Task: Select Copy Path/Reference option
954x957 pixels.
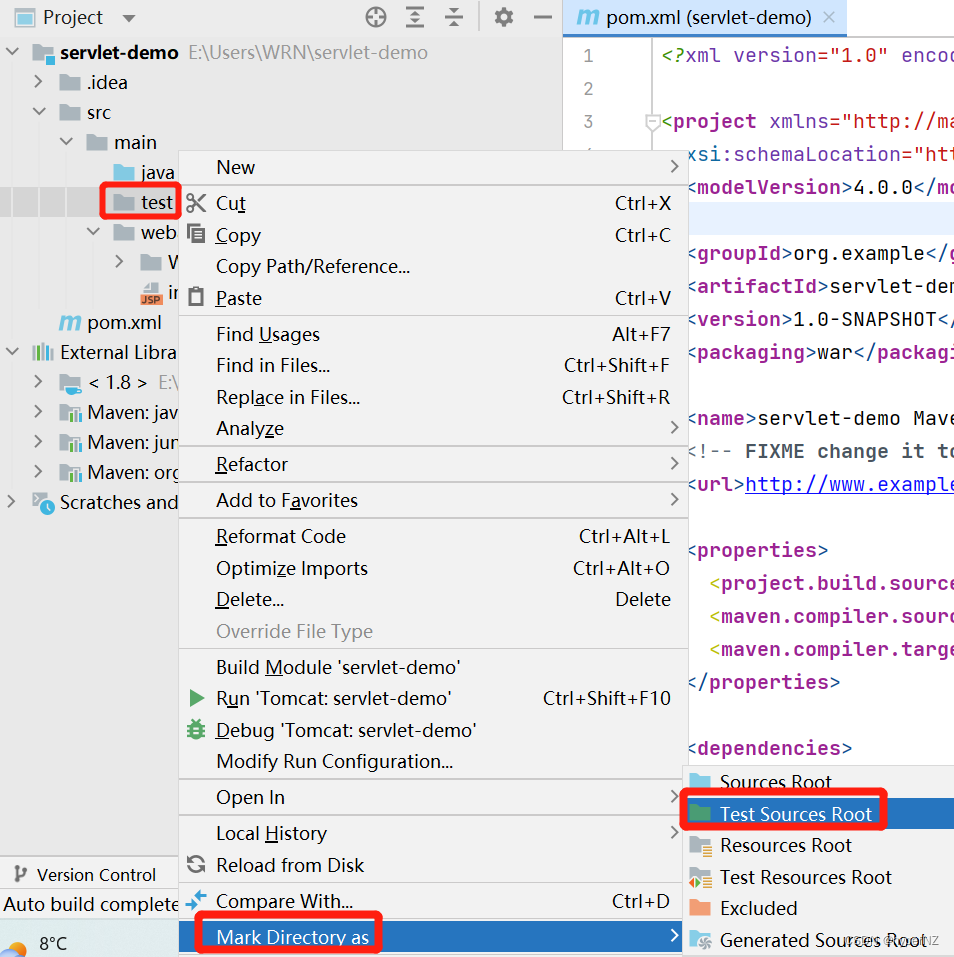Action: click(433, 267)
